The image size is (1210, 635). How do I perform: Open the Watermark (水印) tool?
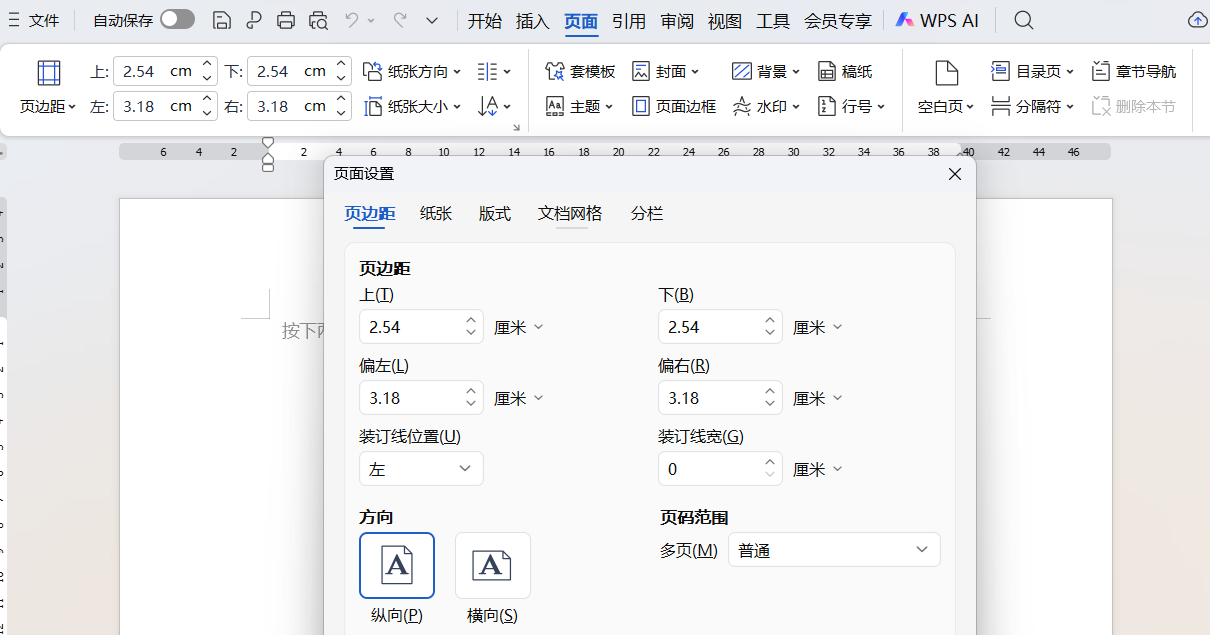coord(766,106)
